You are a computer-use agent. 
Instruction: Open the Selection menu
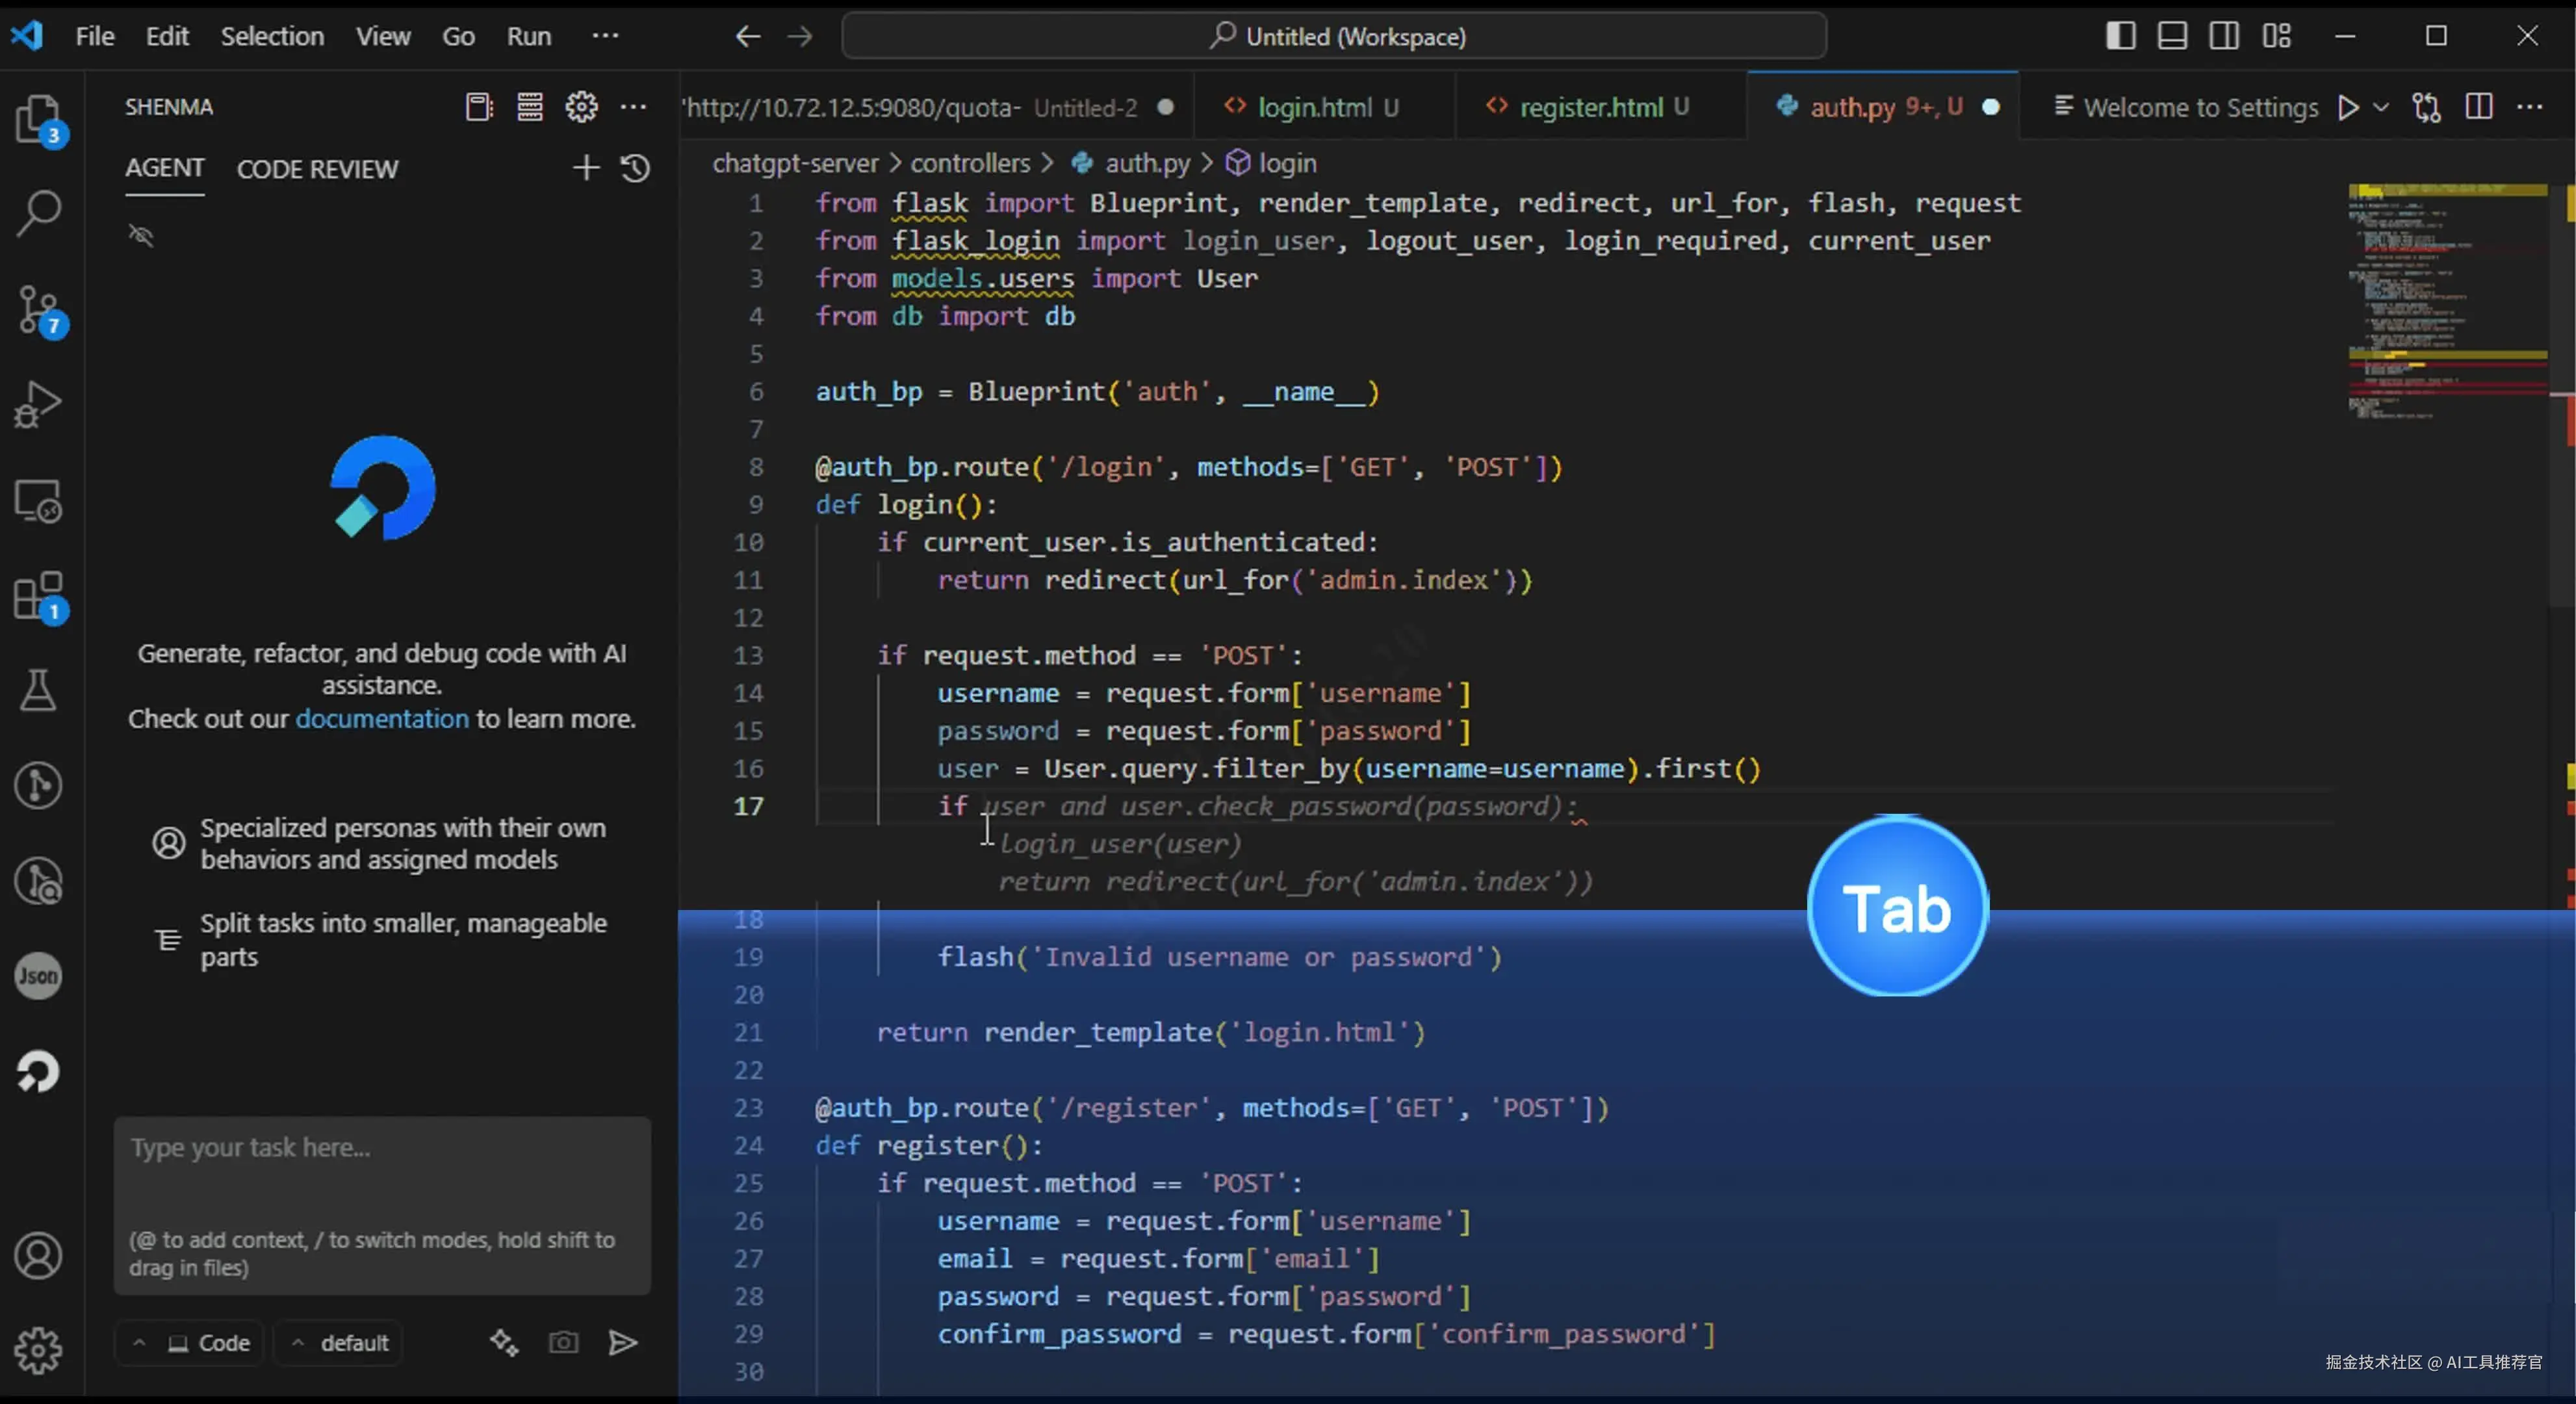click(272, 36)
